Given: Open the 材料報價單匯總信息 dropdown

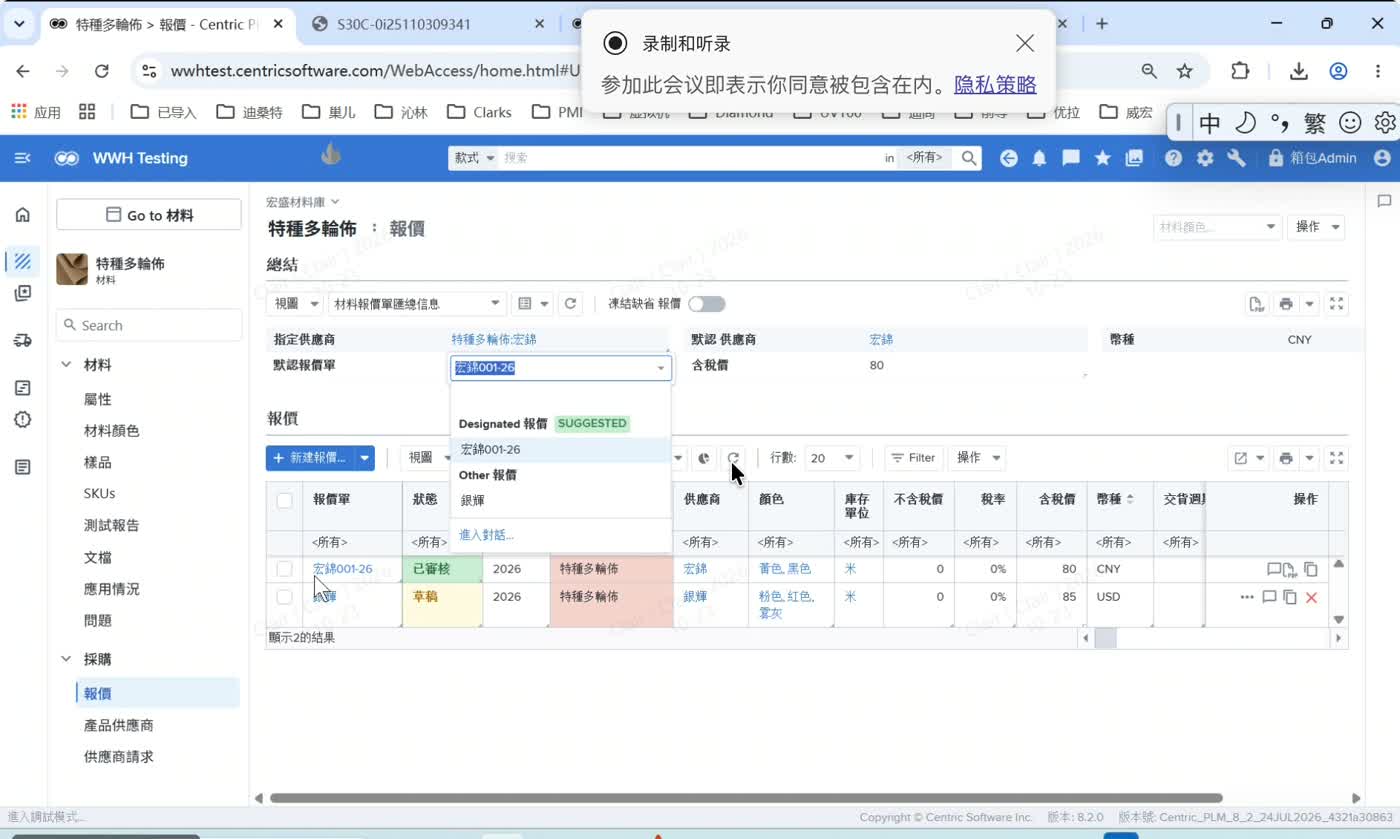Looking at the screenshot, I should 418,304.
